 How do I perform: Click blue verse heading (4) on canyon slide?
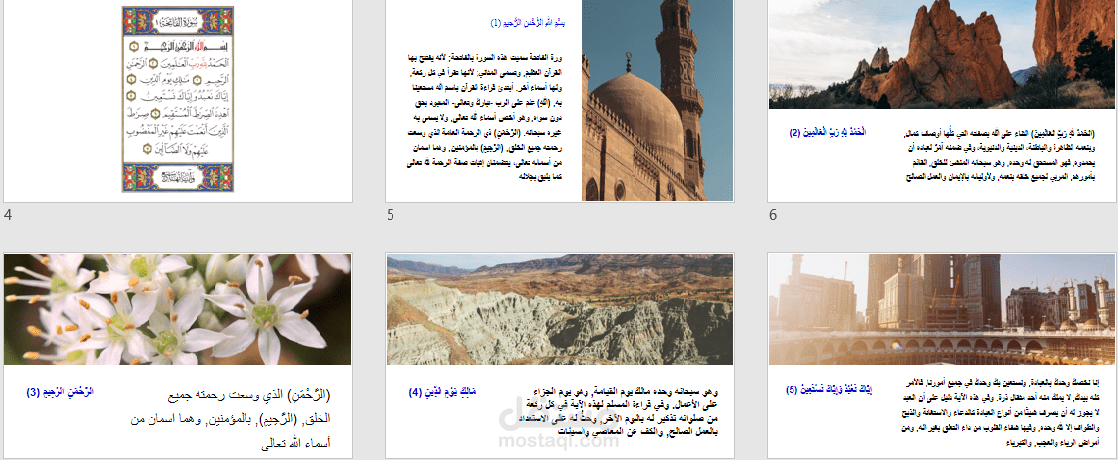[x=443, y=392]
